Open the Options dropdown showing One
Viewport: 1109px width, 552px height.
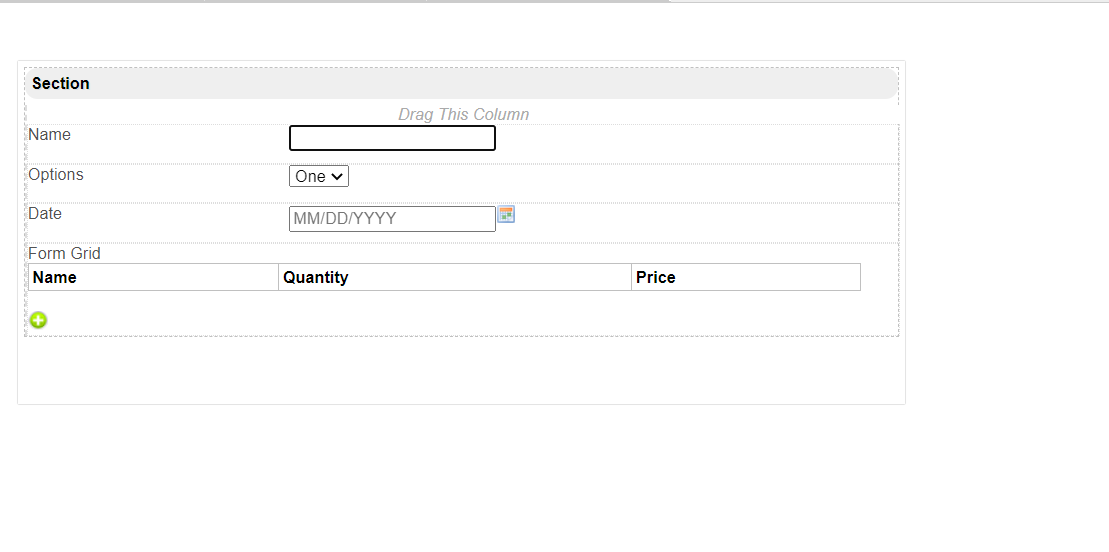[x=318, y=177]
